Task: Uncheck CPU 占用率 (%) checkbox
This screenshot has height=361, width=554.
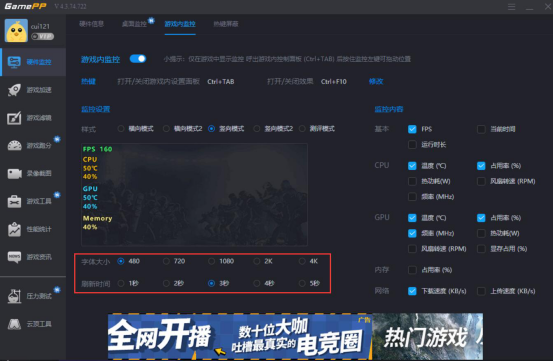Action: (481, 166)
